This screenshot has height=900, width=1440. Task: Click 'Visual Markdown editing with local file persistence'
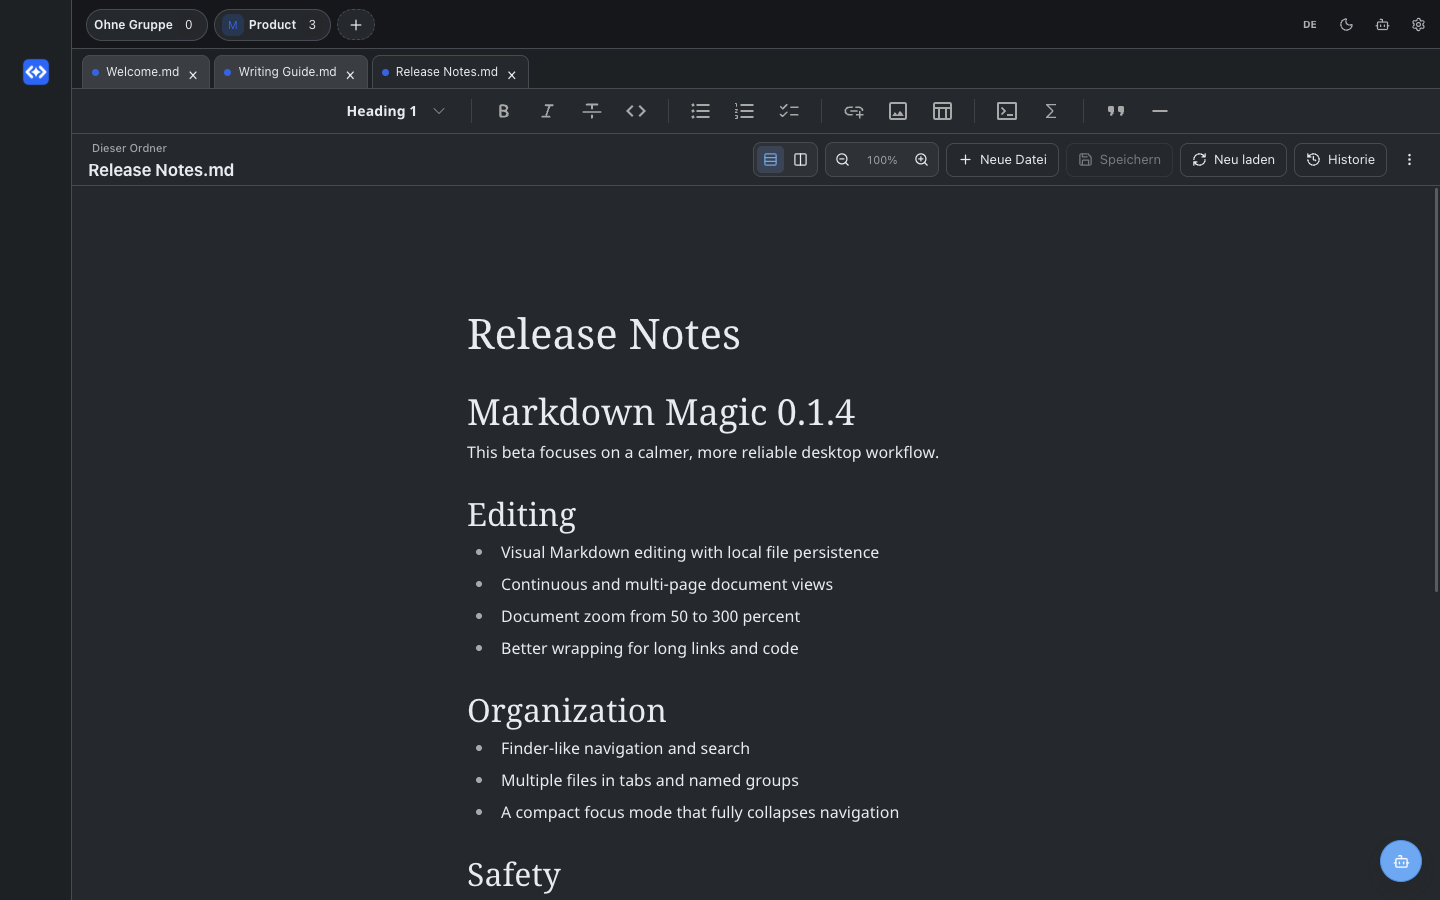690,552
